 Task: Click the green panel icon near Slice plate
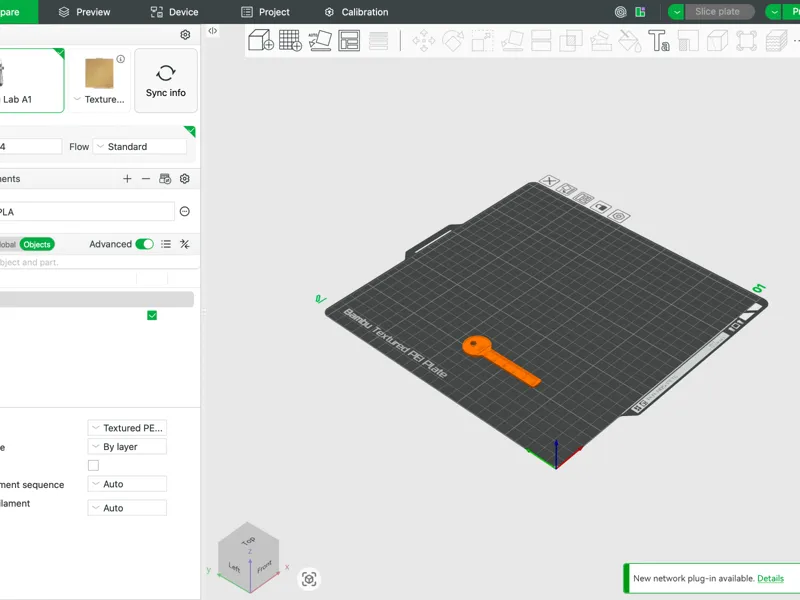coord(640,12)
